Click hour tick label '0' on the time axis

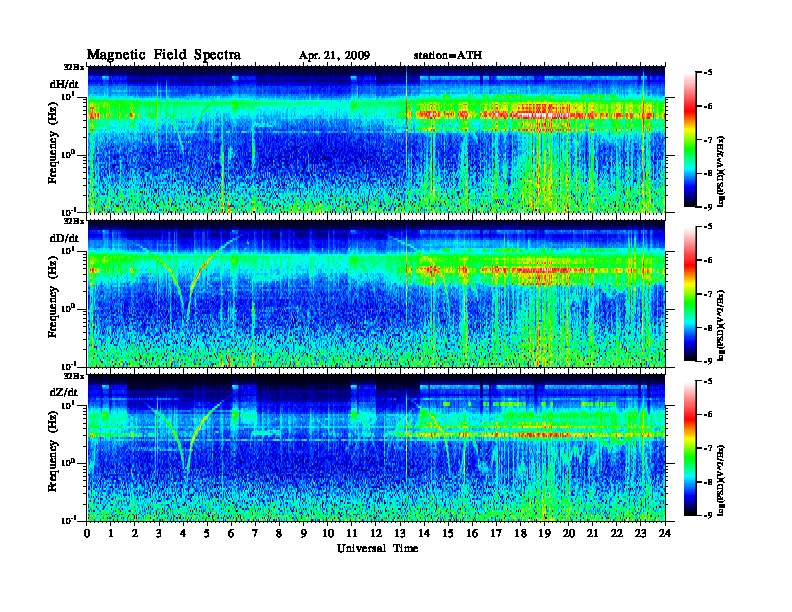pyautogui.click(x=87, y=534)
